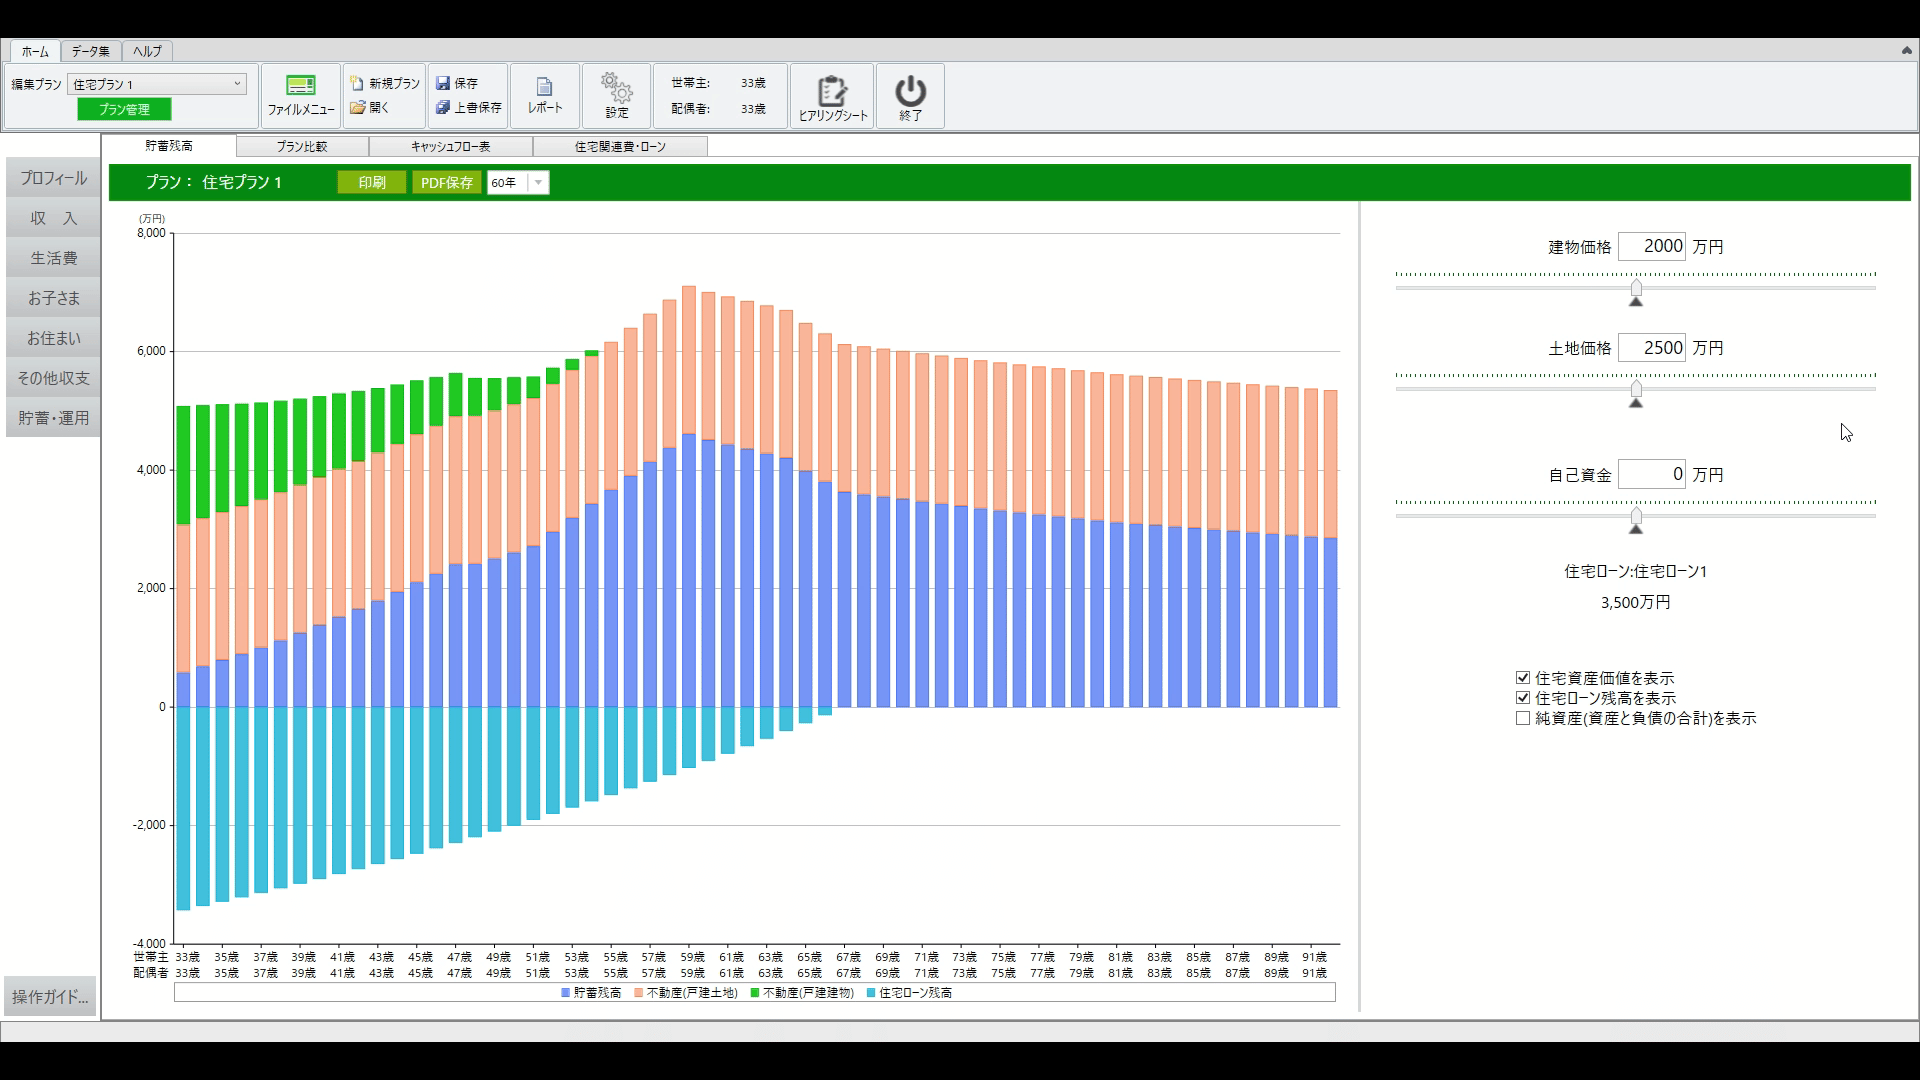Viewport: 1920px width, 1080px height.
Task: Uncheck 住宅資産価値を表示 checkbox
Action: pyautogui.click(x=1523, y=678)
